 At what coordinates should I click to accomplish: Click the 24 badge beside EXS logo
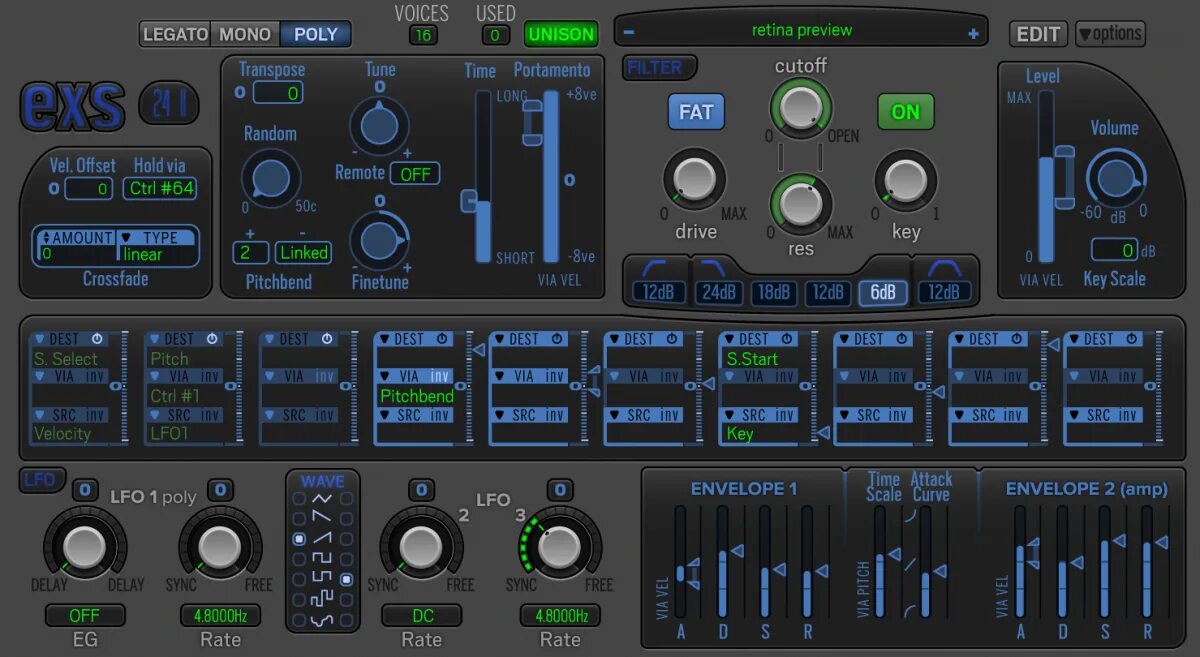168,102
